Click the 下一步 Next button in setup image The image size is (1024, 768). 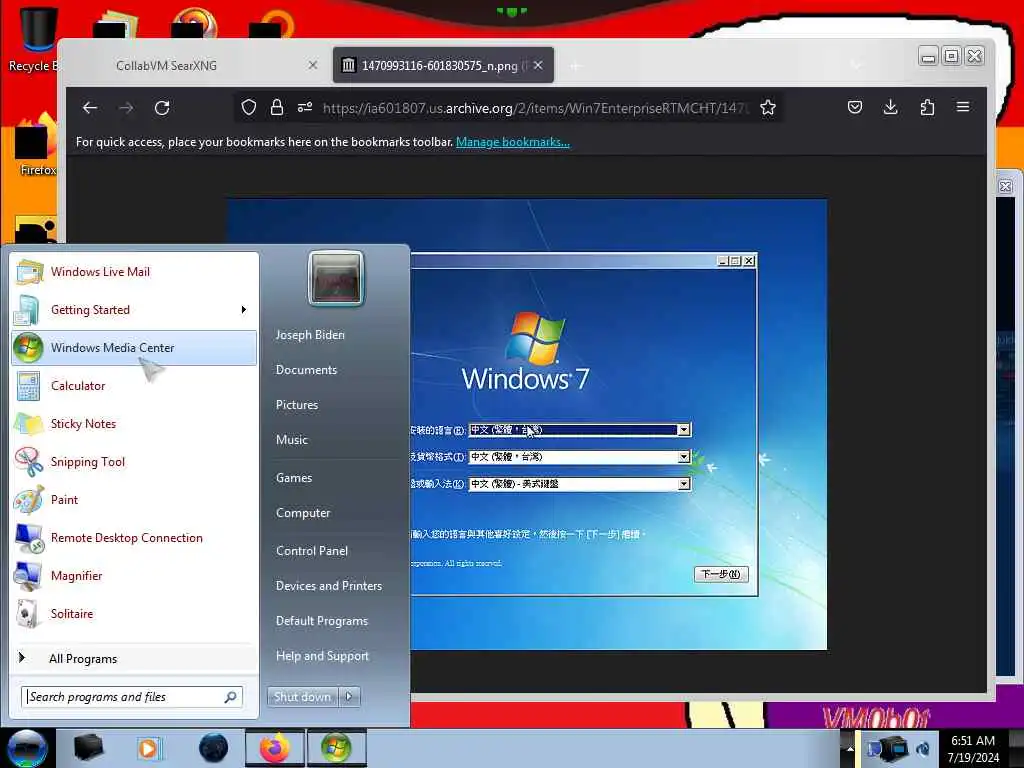(721, 574)
